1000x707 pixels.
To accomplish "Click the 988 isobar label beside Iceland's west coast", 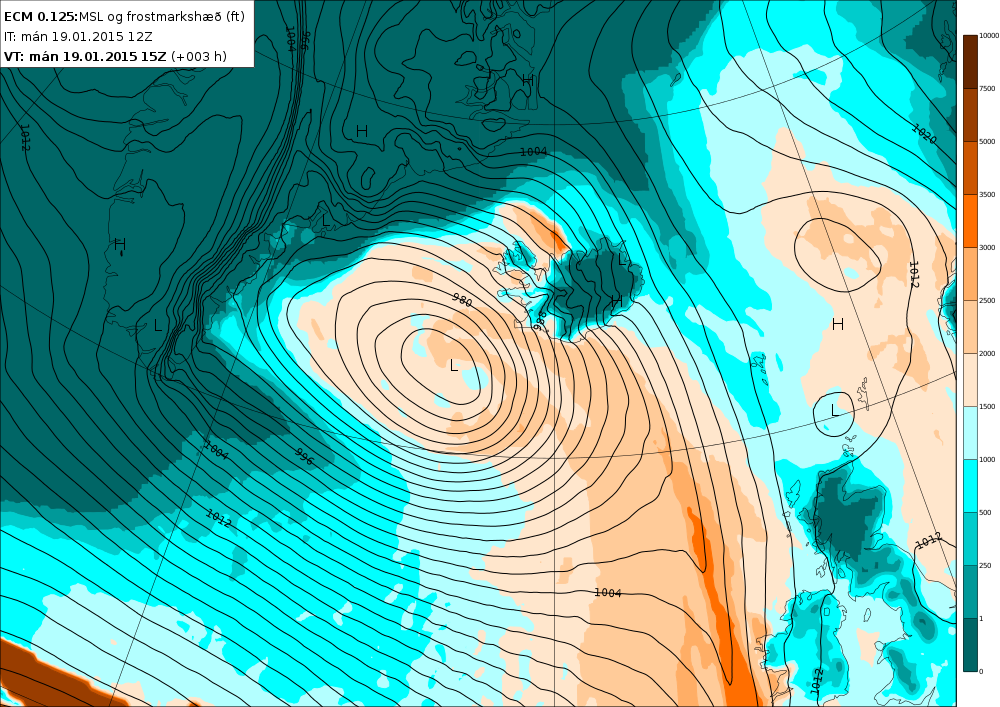I will pyautogui.click(x=540, y=321).
